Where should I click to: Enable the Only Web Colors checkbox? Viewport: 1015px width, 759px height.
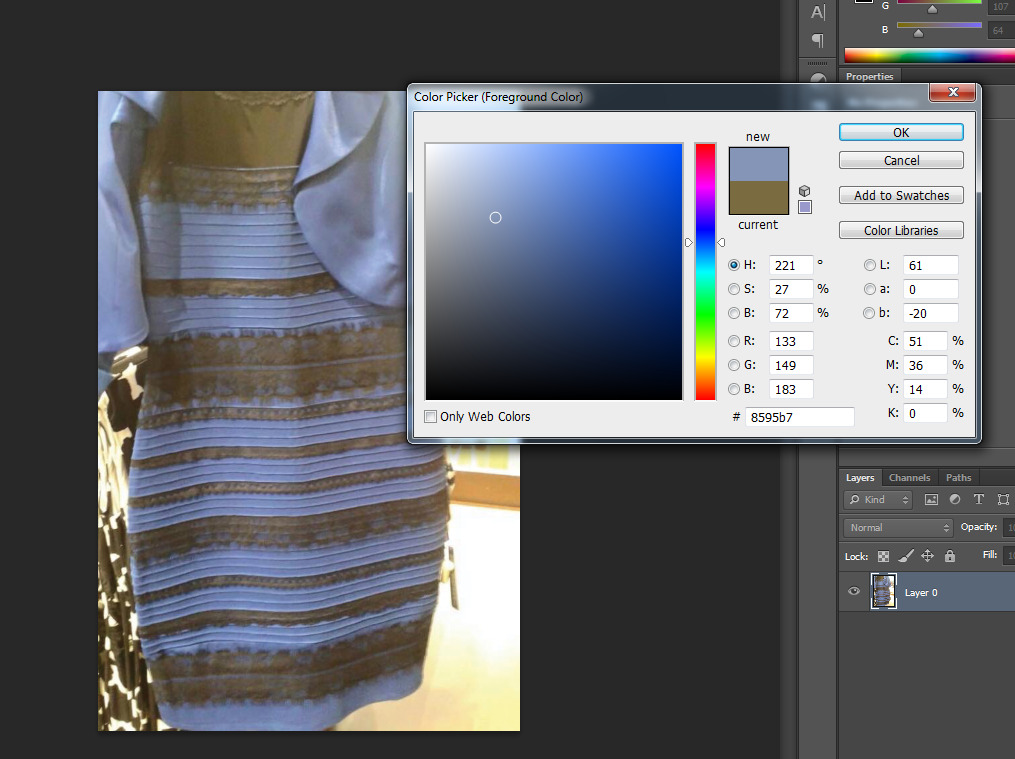coord(431,417)
